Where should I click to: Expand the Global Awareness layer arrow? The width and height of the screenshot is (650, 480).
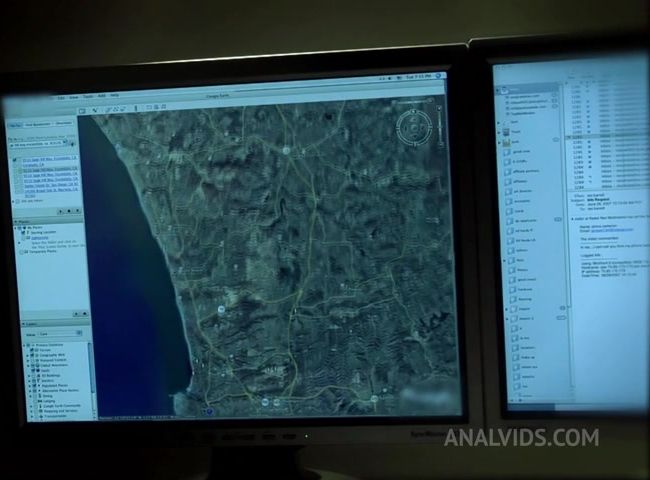[28, 366]
